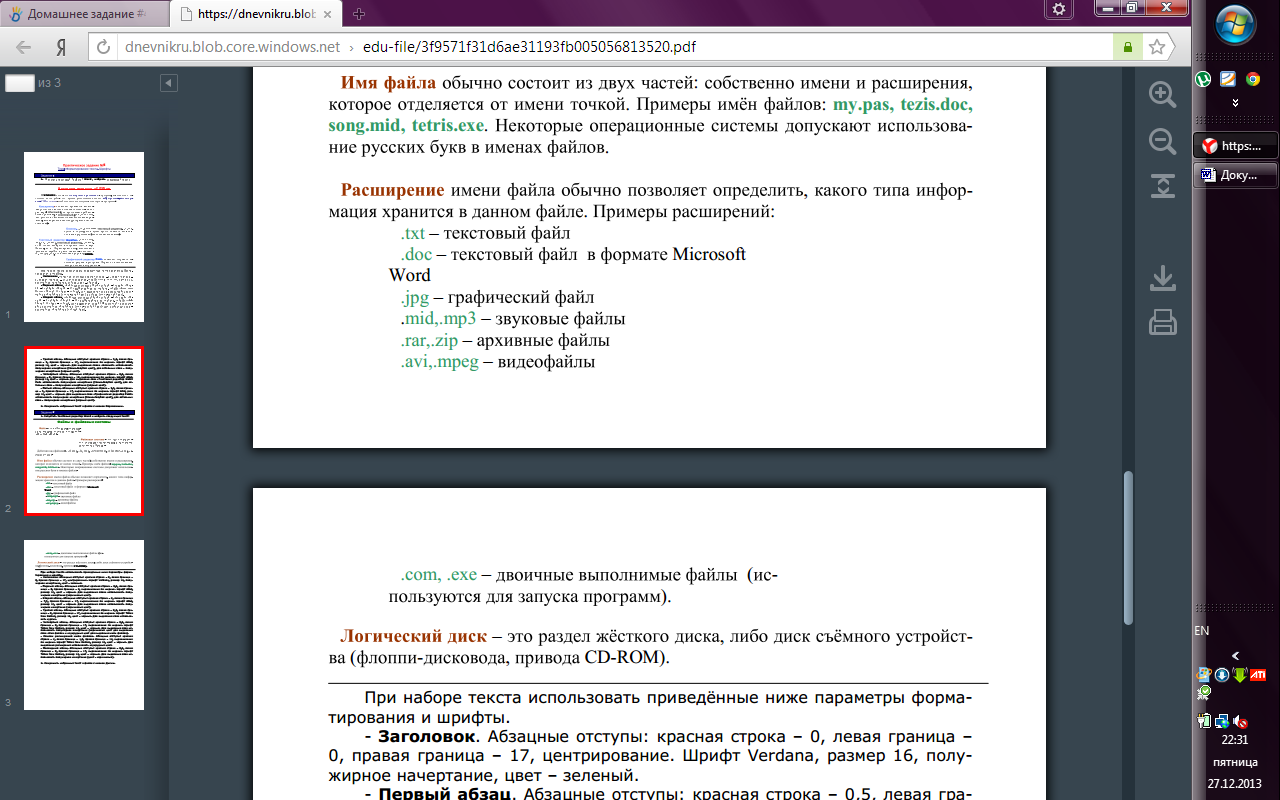
Task: Click the .rar,.zip extension text
Action: click(429, 341)
